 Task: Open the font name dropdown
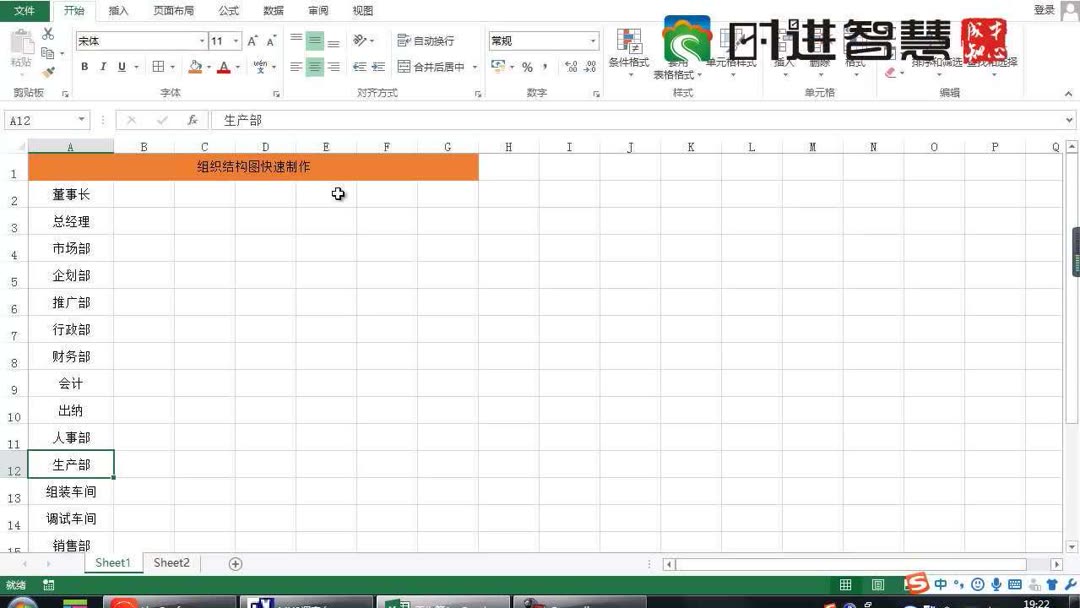(200, 41)
